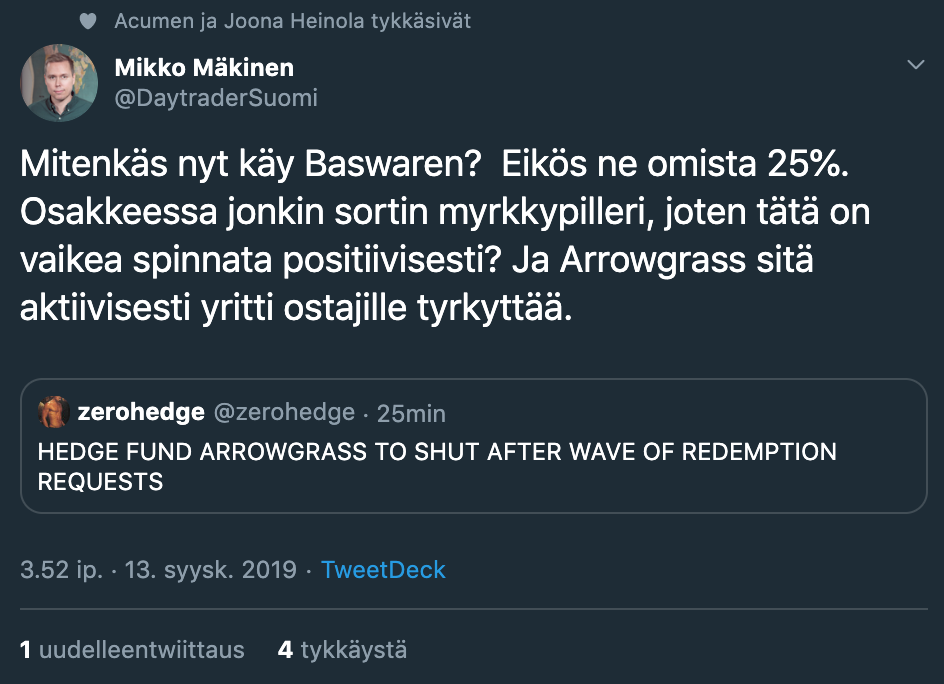The height and width of the screenshot is (684, 944).
Task: Click the 3.52 ip. tweet time
Action: coord(60,570)
